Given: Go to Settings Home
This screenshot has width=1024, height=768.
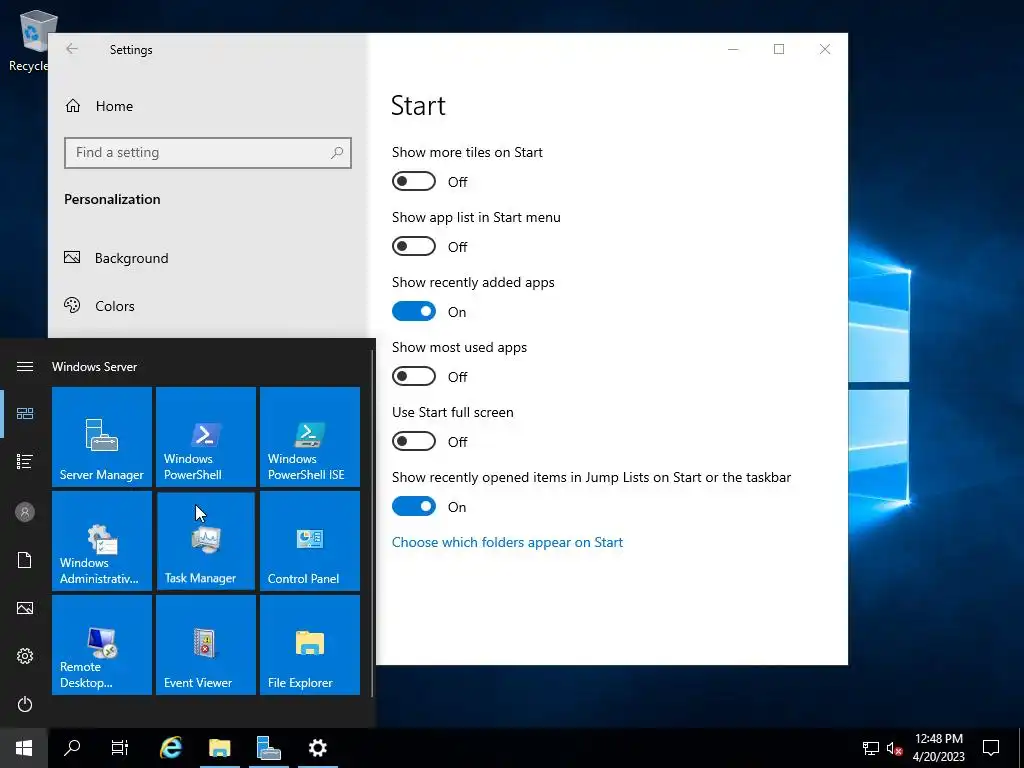Looking at the screenshot, I should (x=99, y=106).
